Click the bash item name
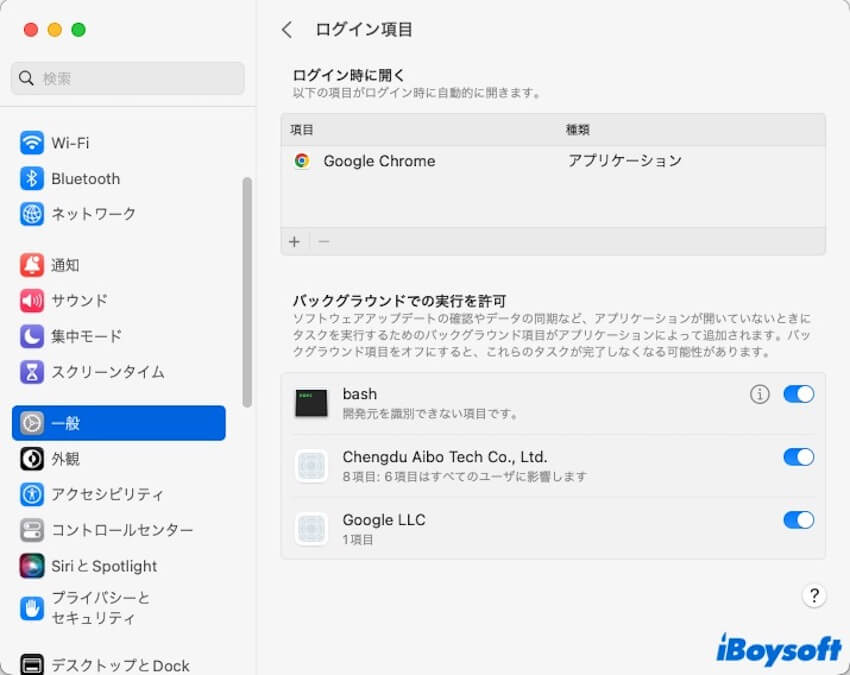This screenshot has width=850, height=675. [x=359, y=394]
